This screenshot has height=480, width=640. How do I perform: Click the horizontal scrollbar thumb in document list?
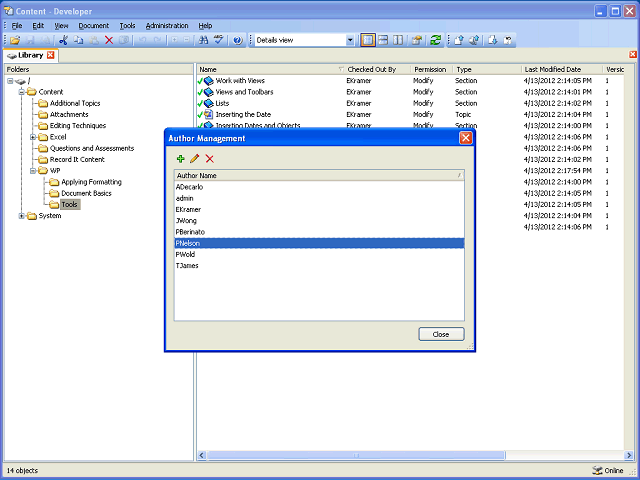click(356, 455)
